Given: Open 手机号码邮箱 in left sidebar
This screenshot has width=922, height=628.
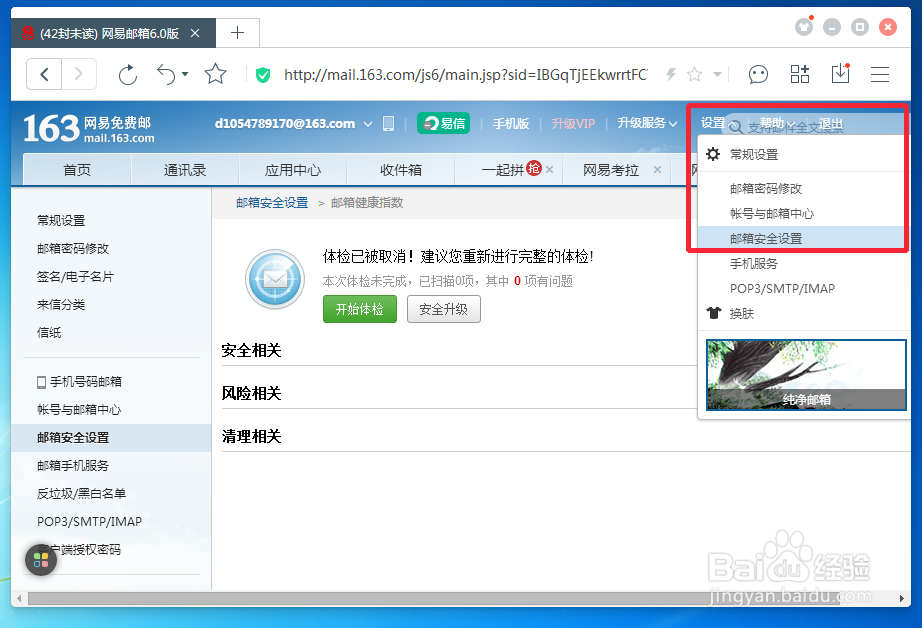Looking at the screenshot, I should (x=79, y=382).
